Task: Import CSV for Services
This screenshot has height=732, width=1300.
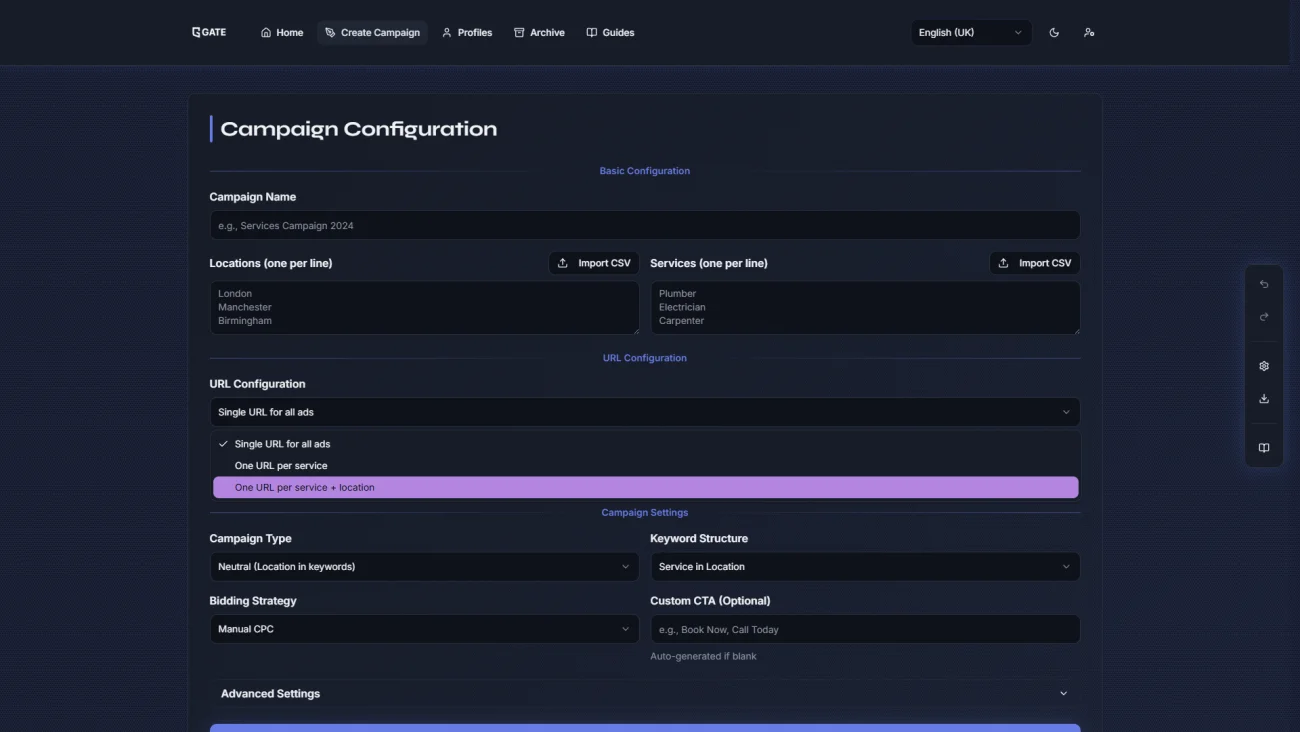Action: (1034, 263)
